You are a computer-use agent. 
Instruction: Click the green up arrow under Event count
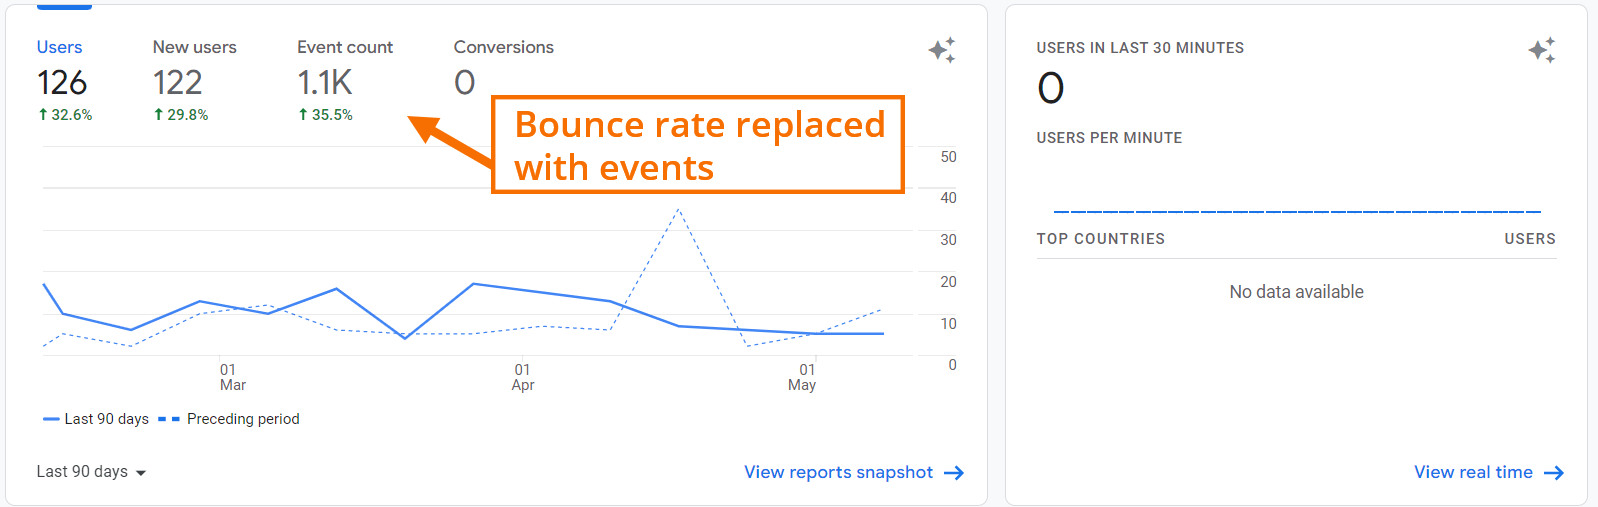303,115
